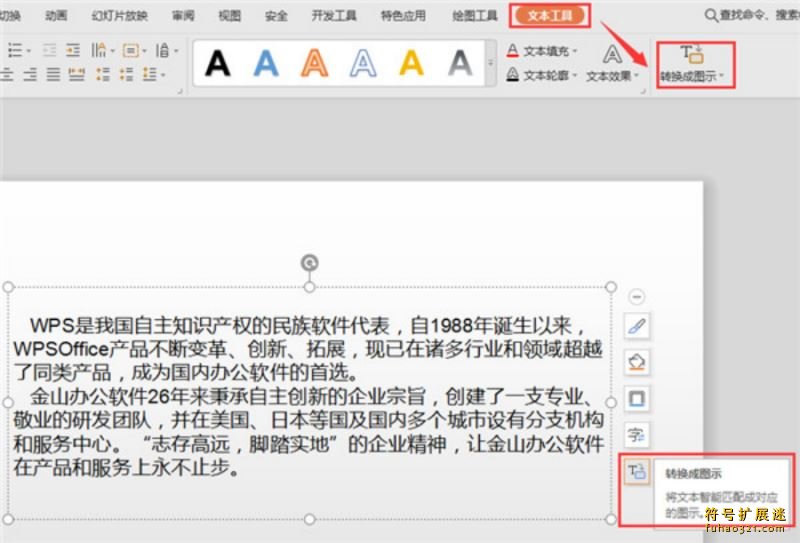Apply the yellow solid WordArt style
This screenshot has width=800, height=543.
411,63
